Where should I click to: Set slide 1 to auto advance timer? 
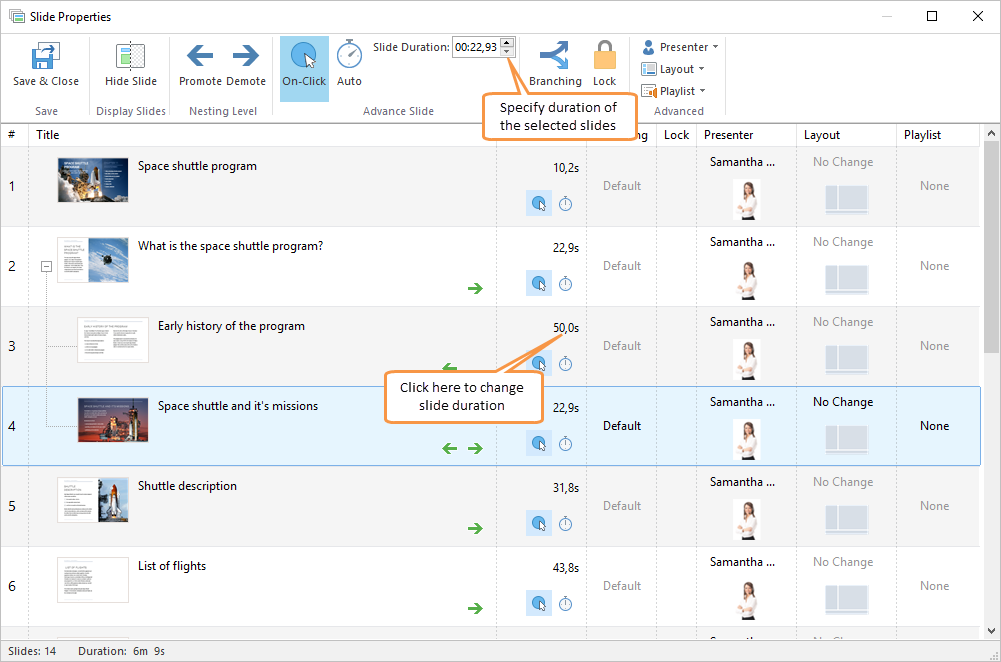tap(566, 204)
